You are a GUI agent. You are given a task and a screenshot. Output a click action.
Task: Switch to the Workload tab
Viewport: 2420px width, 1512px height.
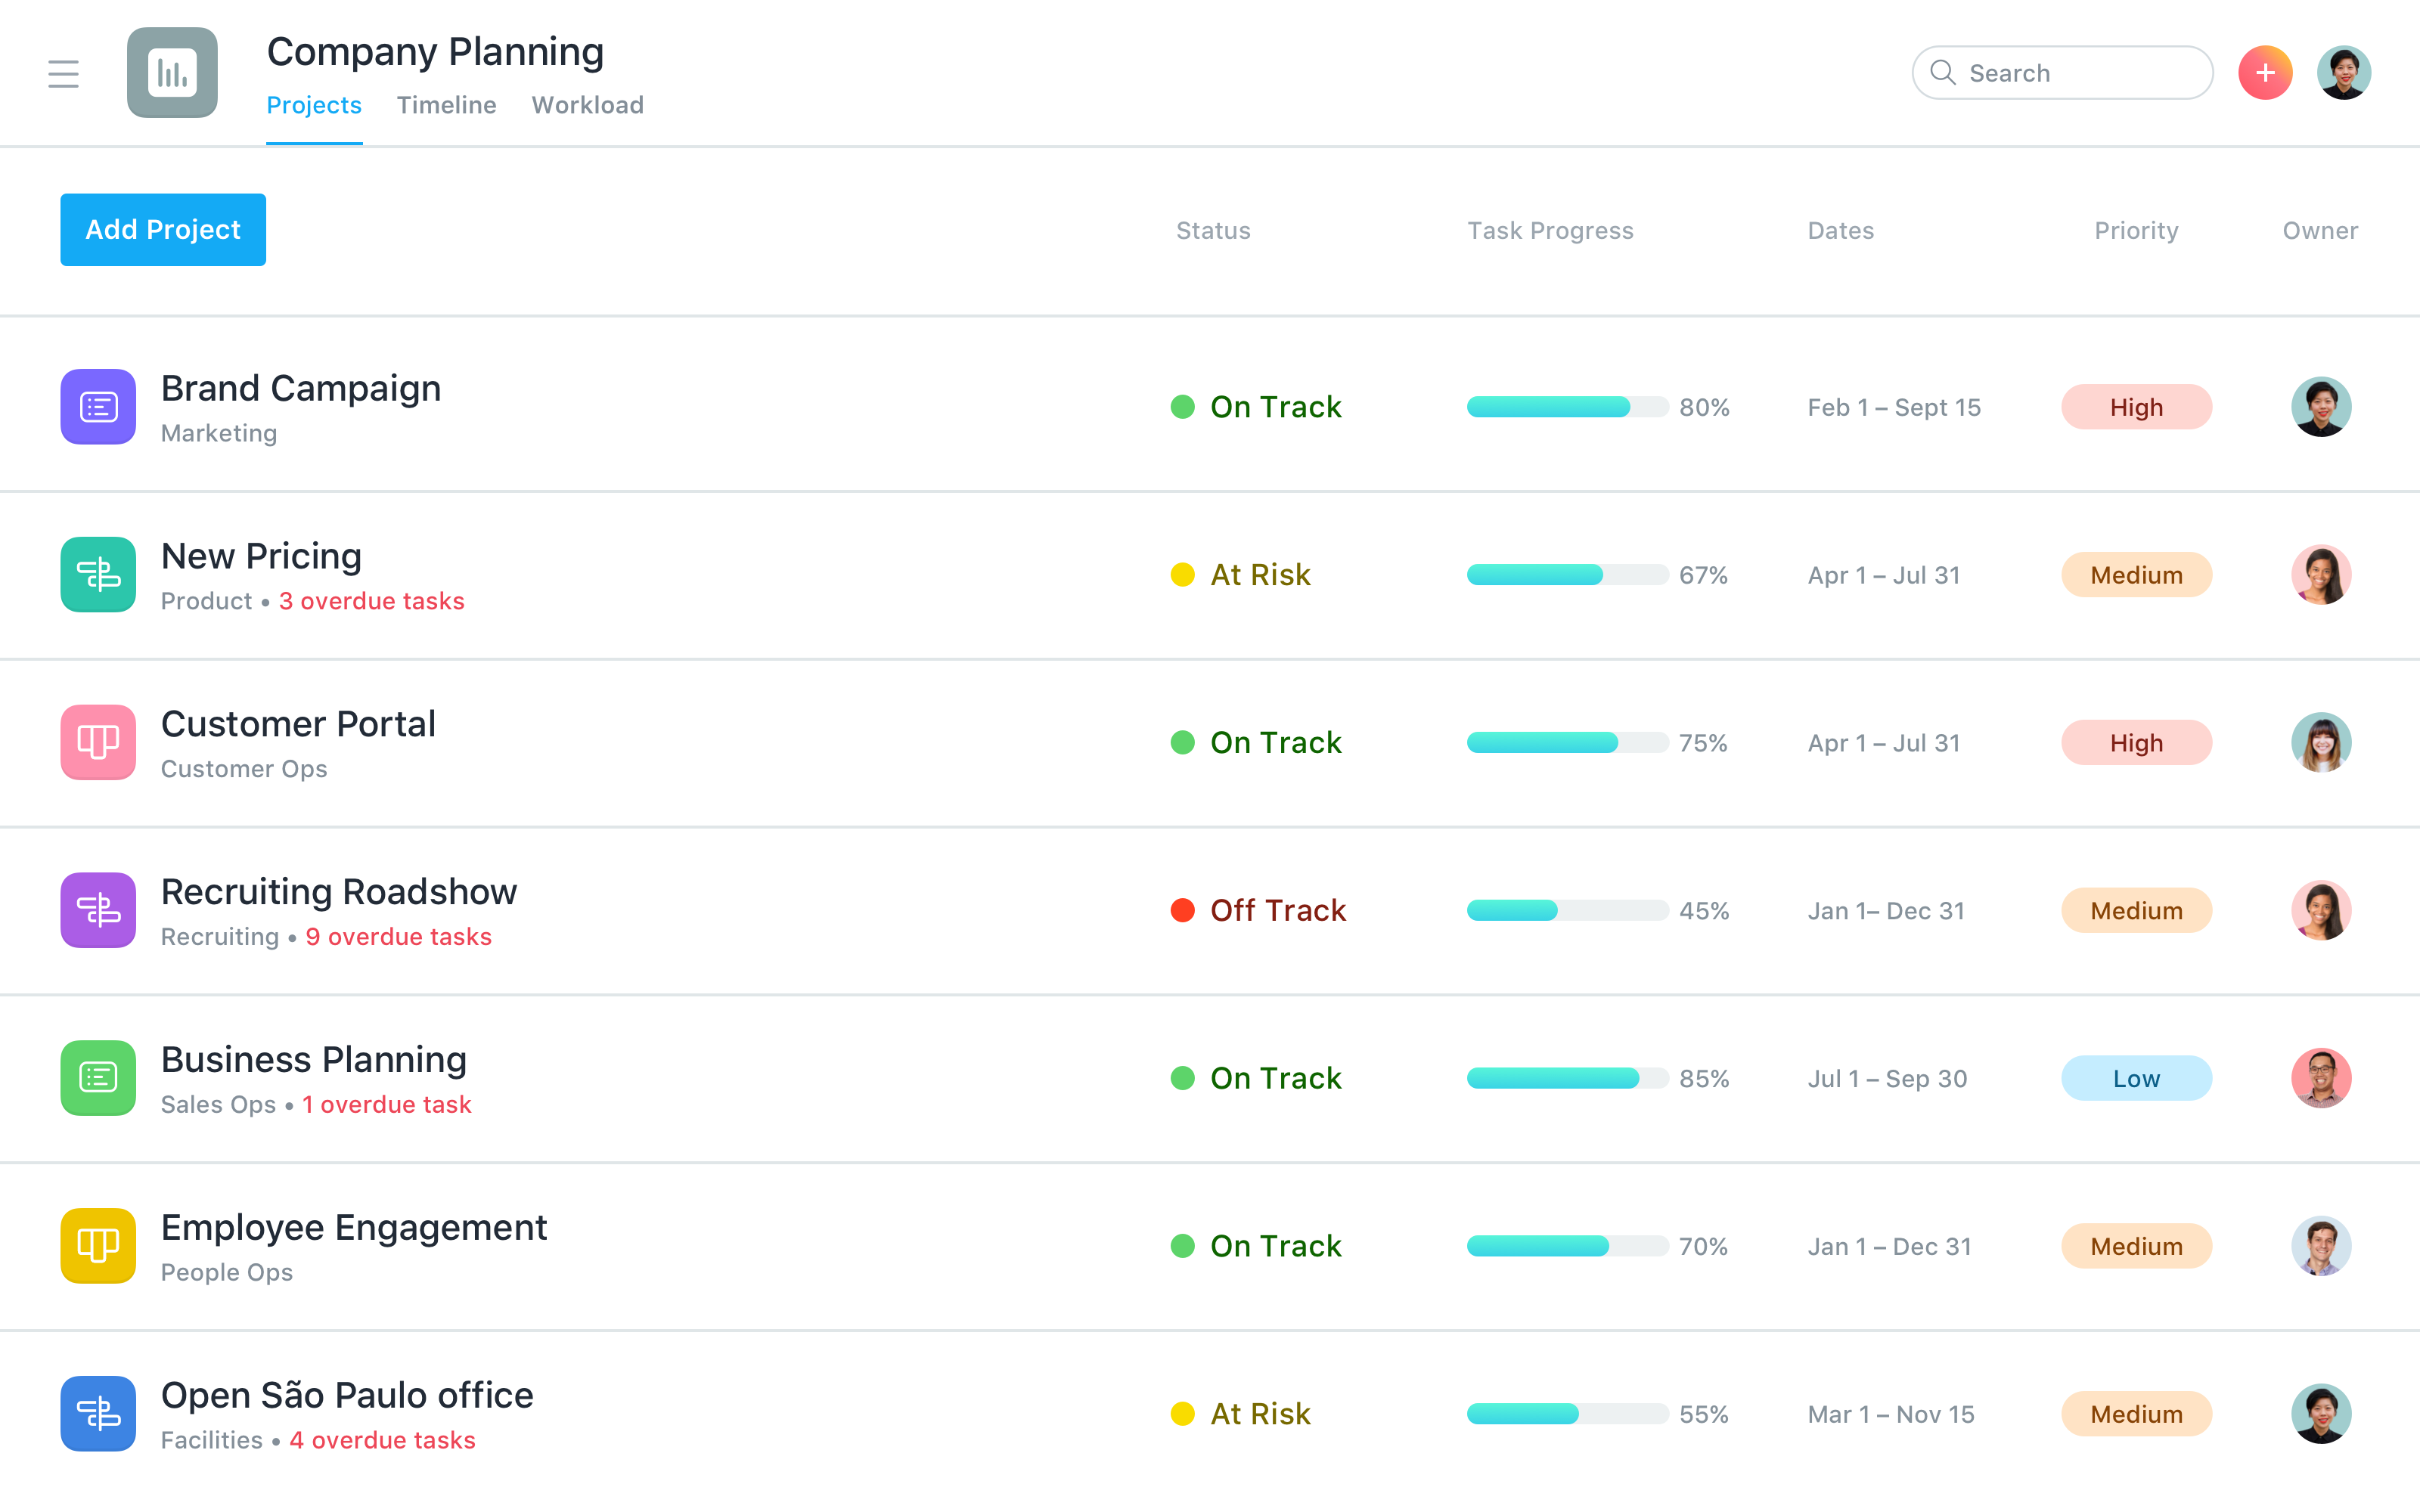[588, 105]
